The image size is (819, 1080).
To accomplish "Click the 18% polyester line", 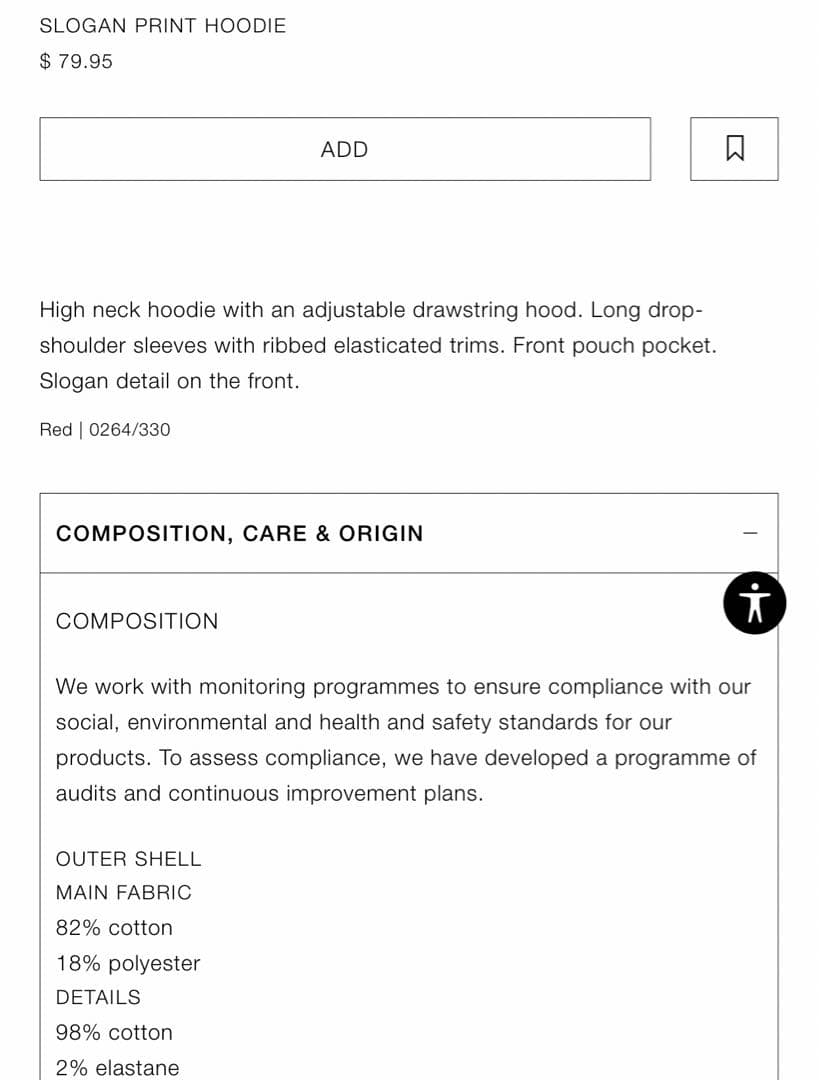I will point(128,964).
